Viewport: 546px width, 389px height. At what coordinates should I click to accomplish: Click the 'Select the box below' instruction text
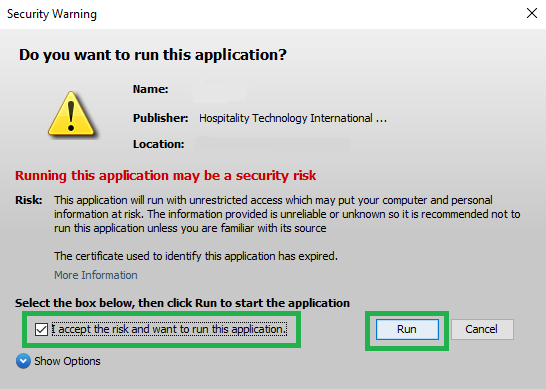182,303
